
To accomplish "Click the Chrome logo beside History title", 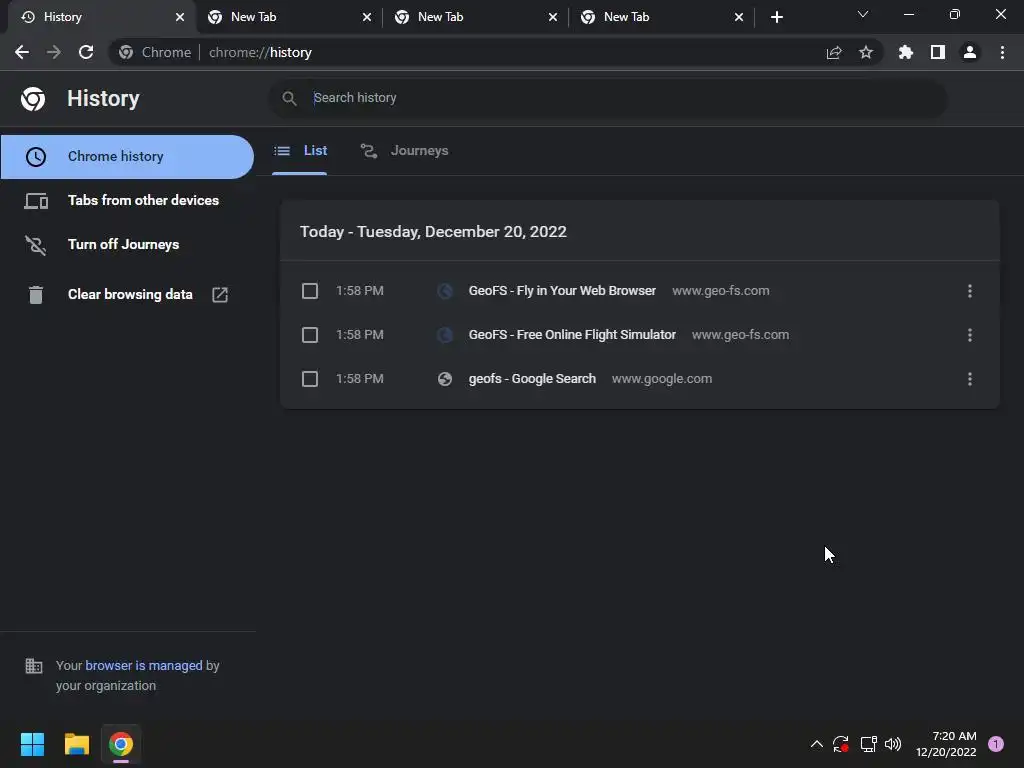I will coord(33,99).
